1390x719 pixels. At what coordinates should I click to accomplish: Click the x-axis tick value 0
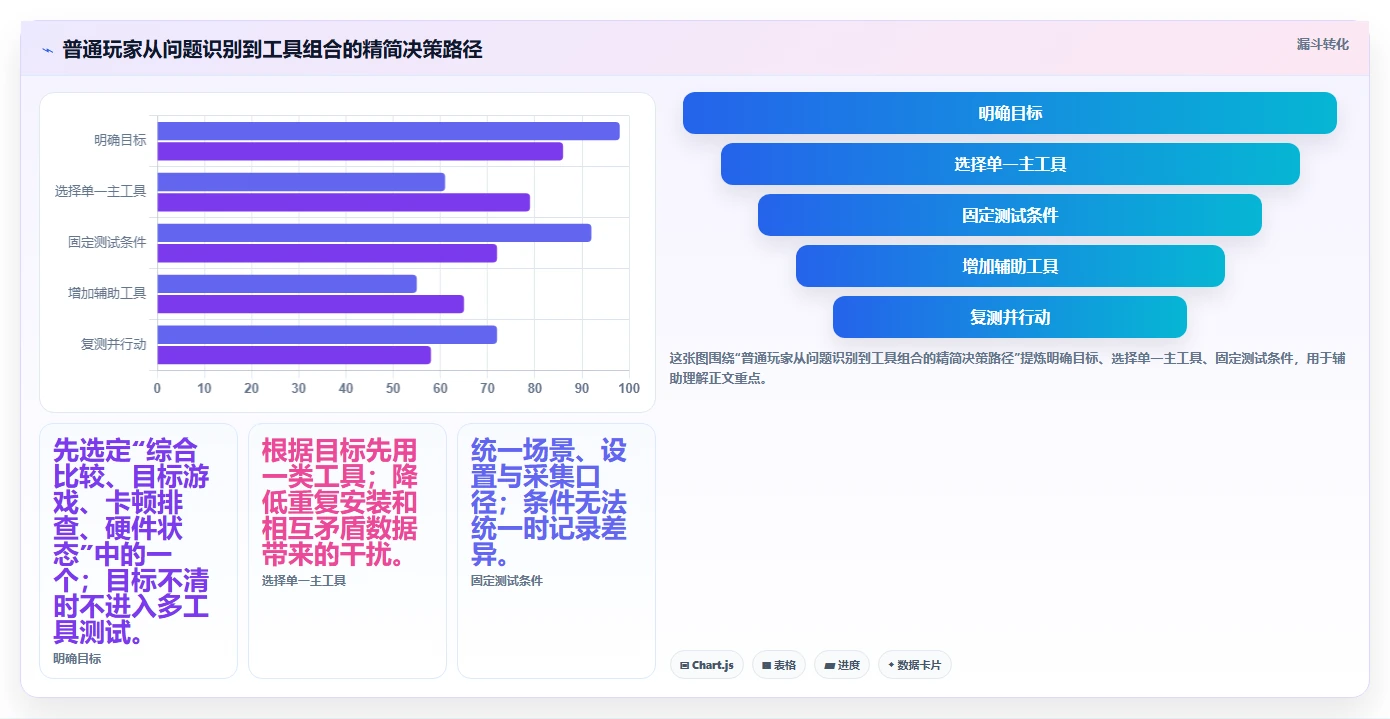(x=157, y=389)
